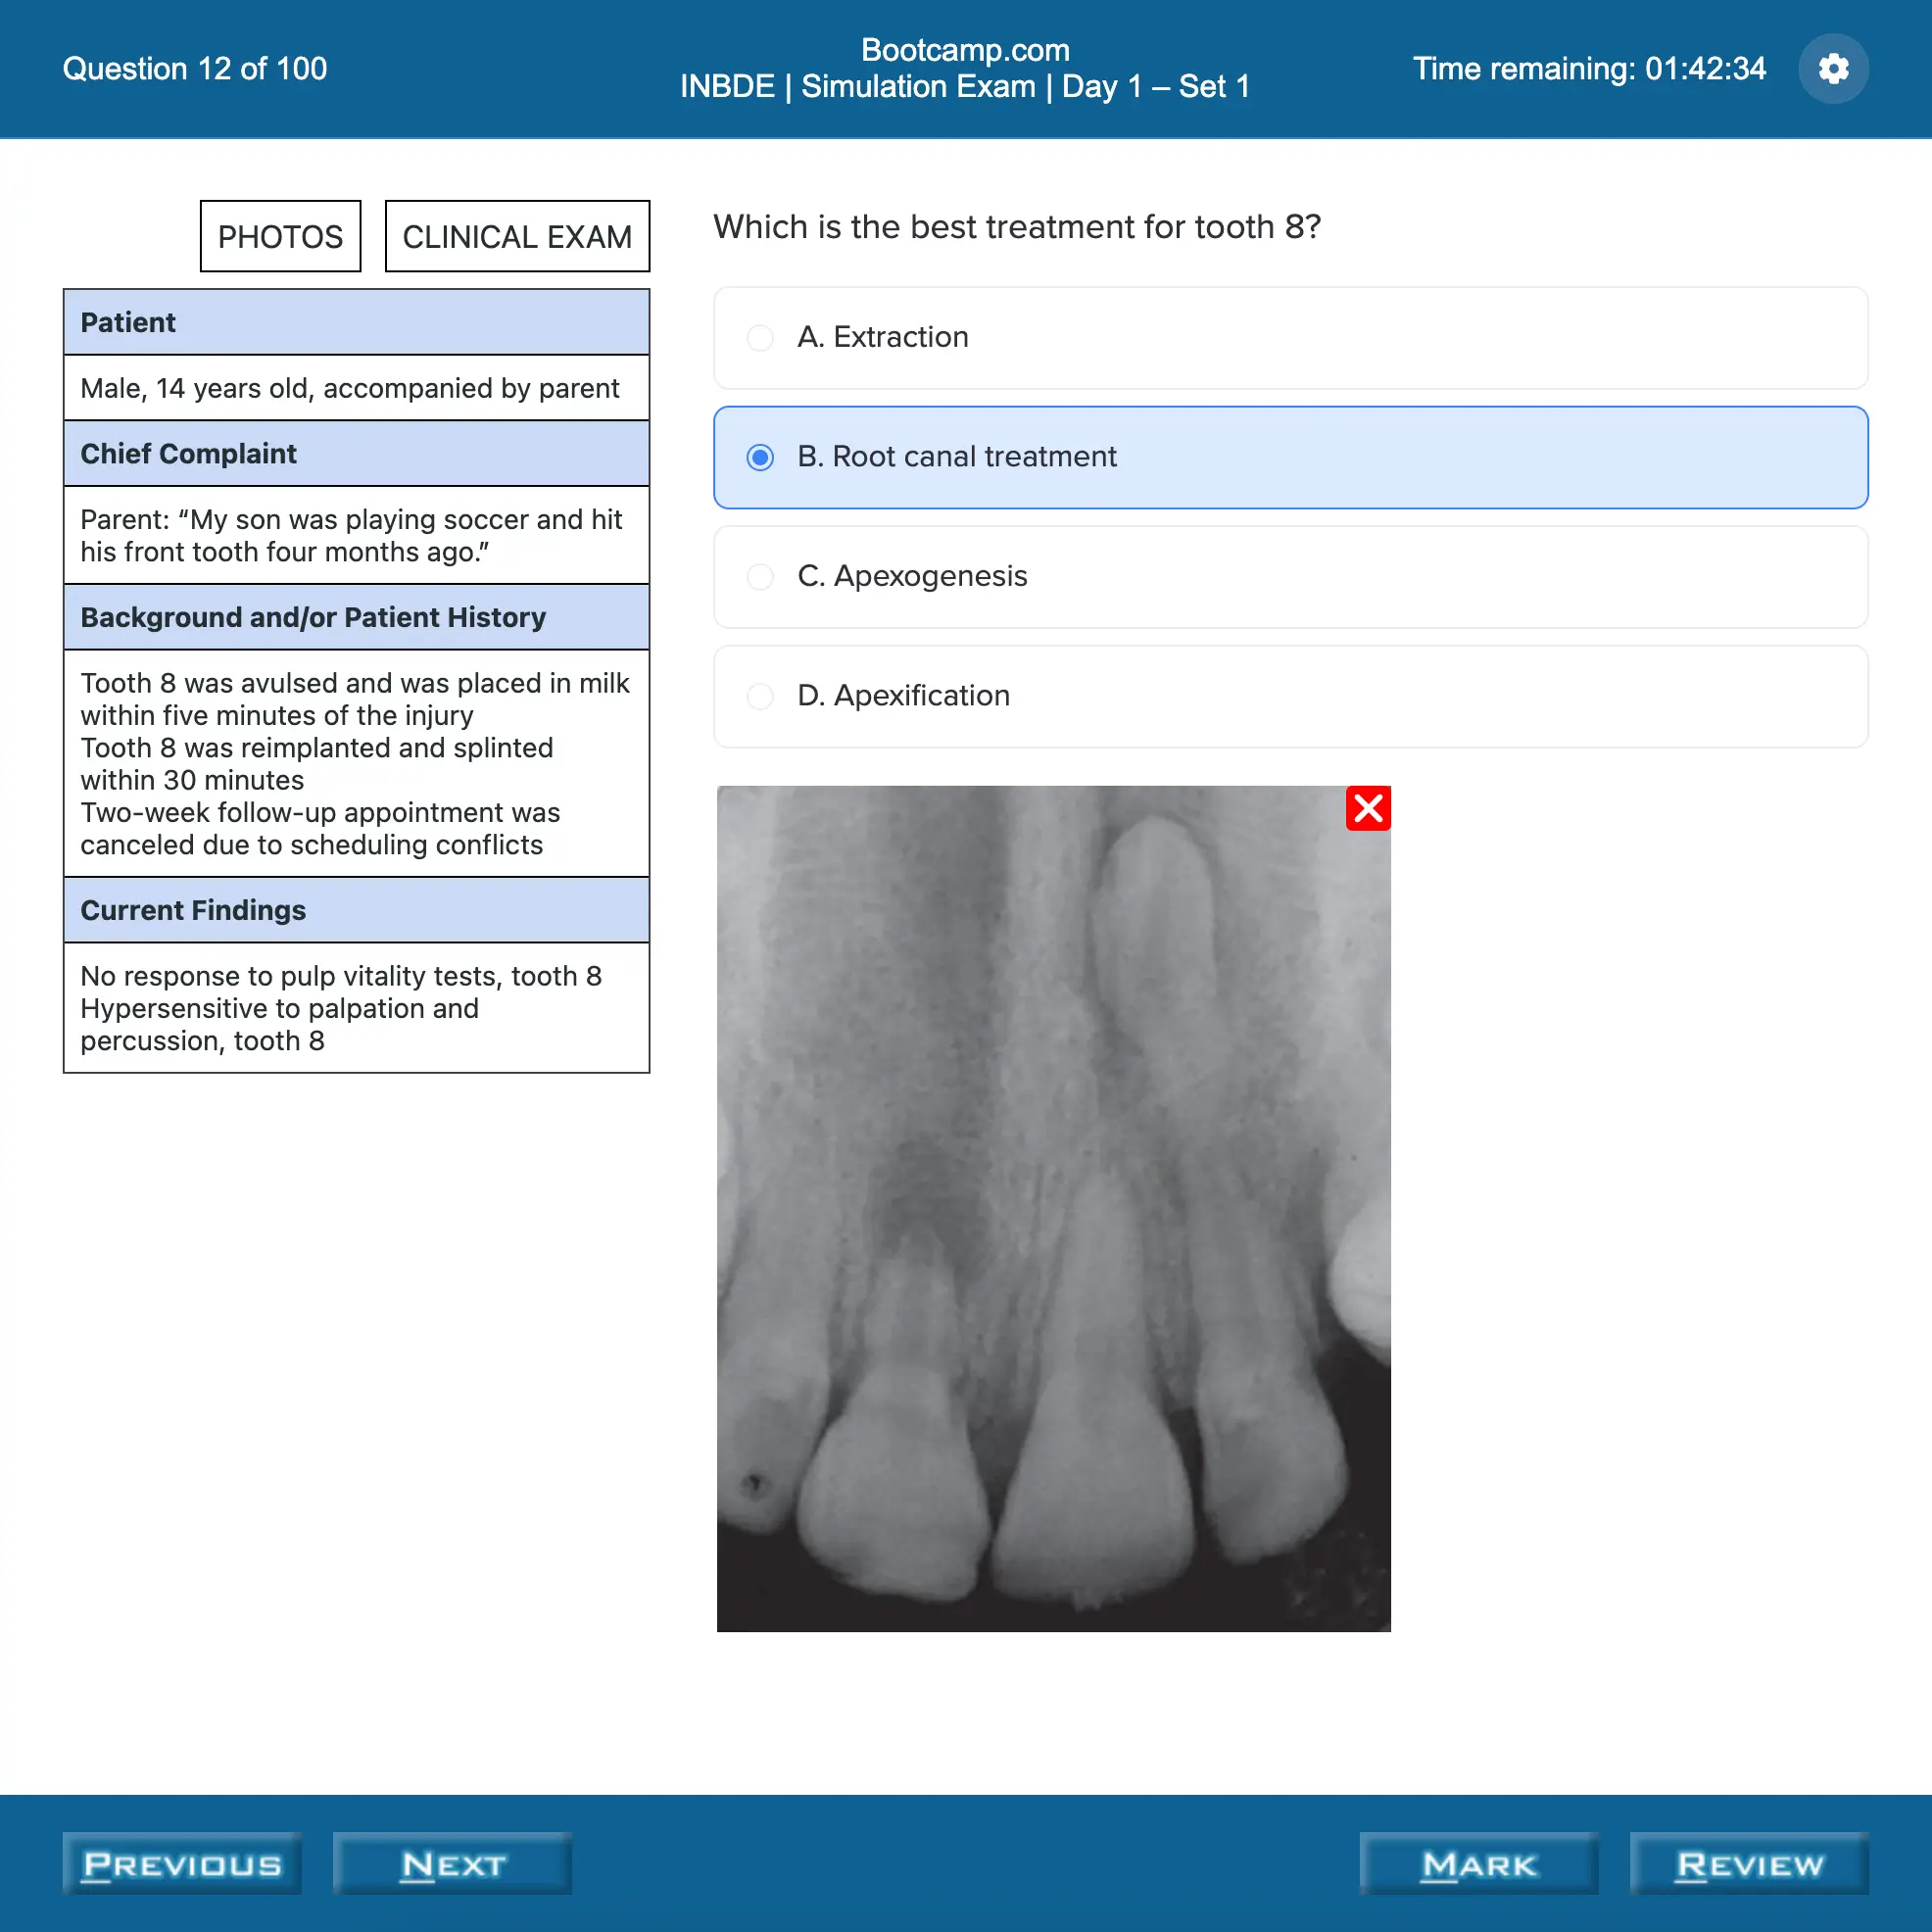The width and height of the screenshot is (1932, 1932).
Task: Open the settings gear icon
Action: [x=1833, y=69]
